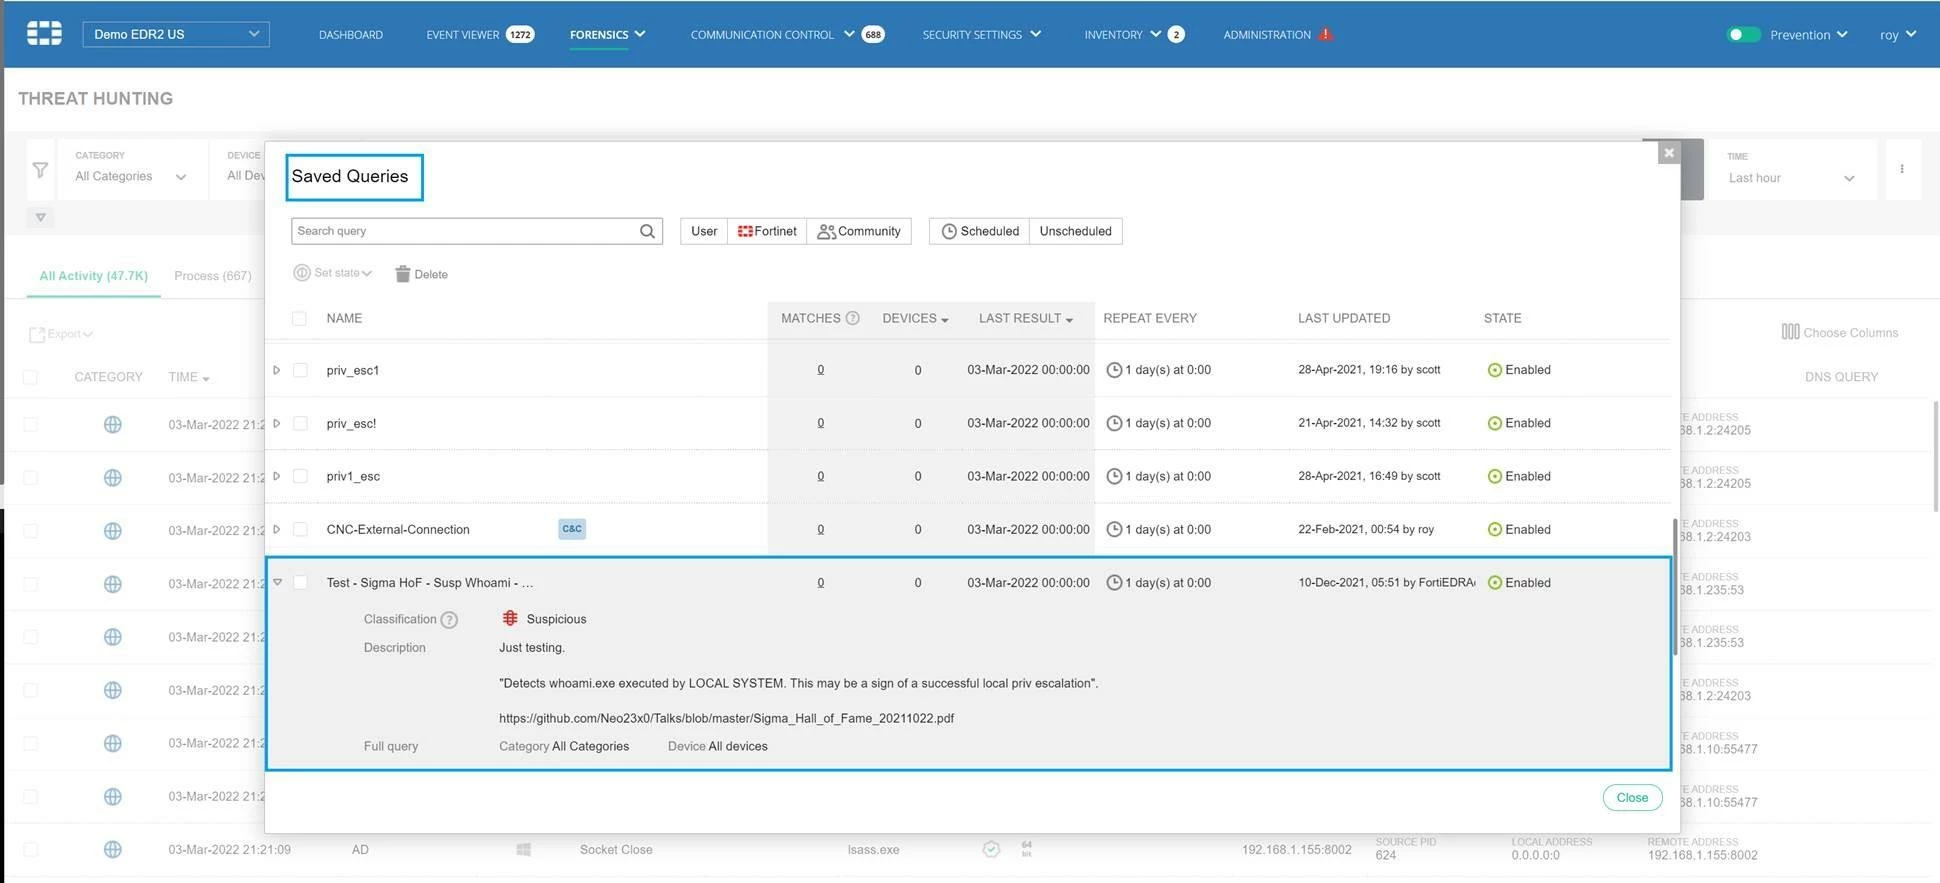The image size is (1940, 883).
Task: Click the Delete trash icon
Action: [402, 274]
